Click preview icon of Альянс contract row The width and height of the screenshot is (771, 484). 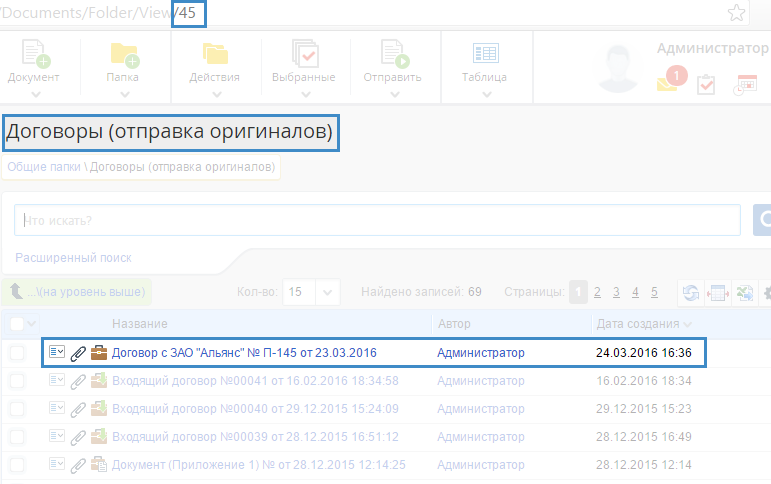(57, 352)
